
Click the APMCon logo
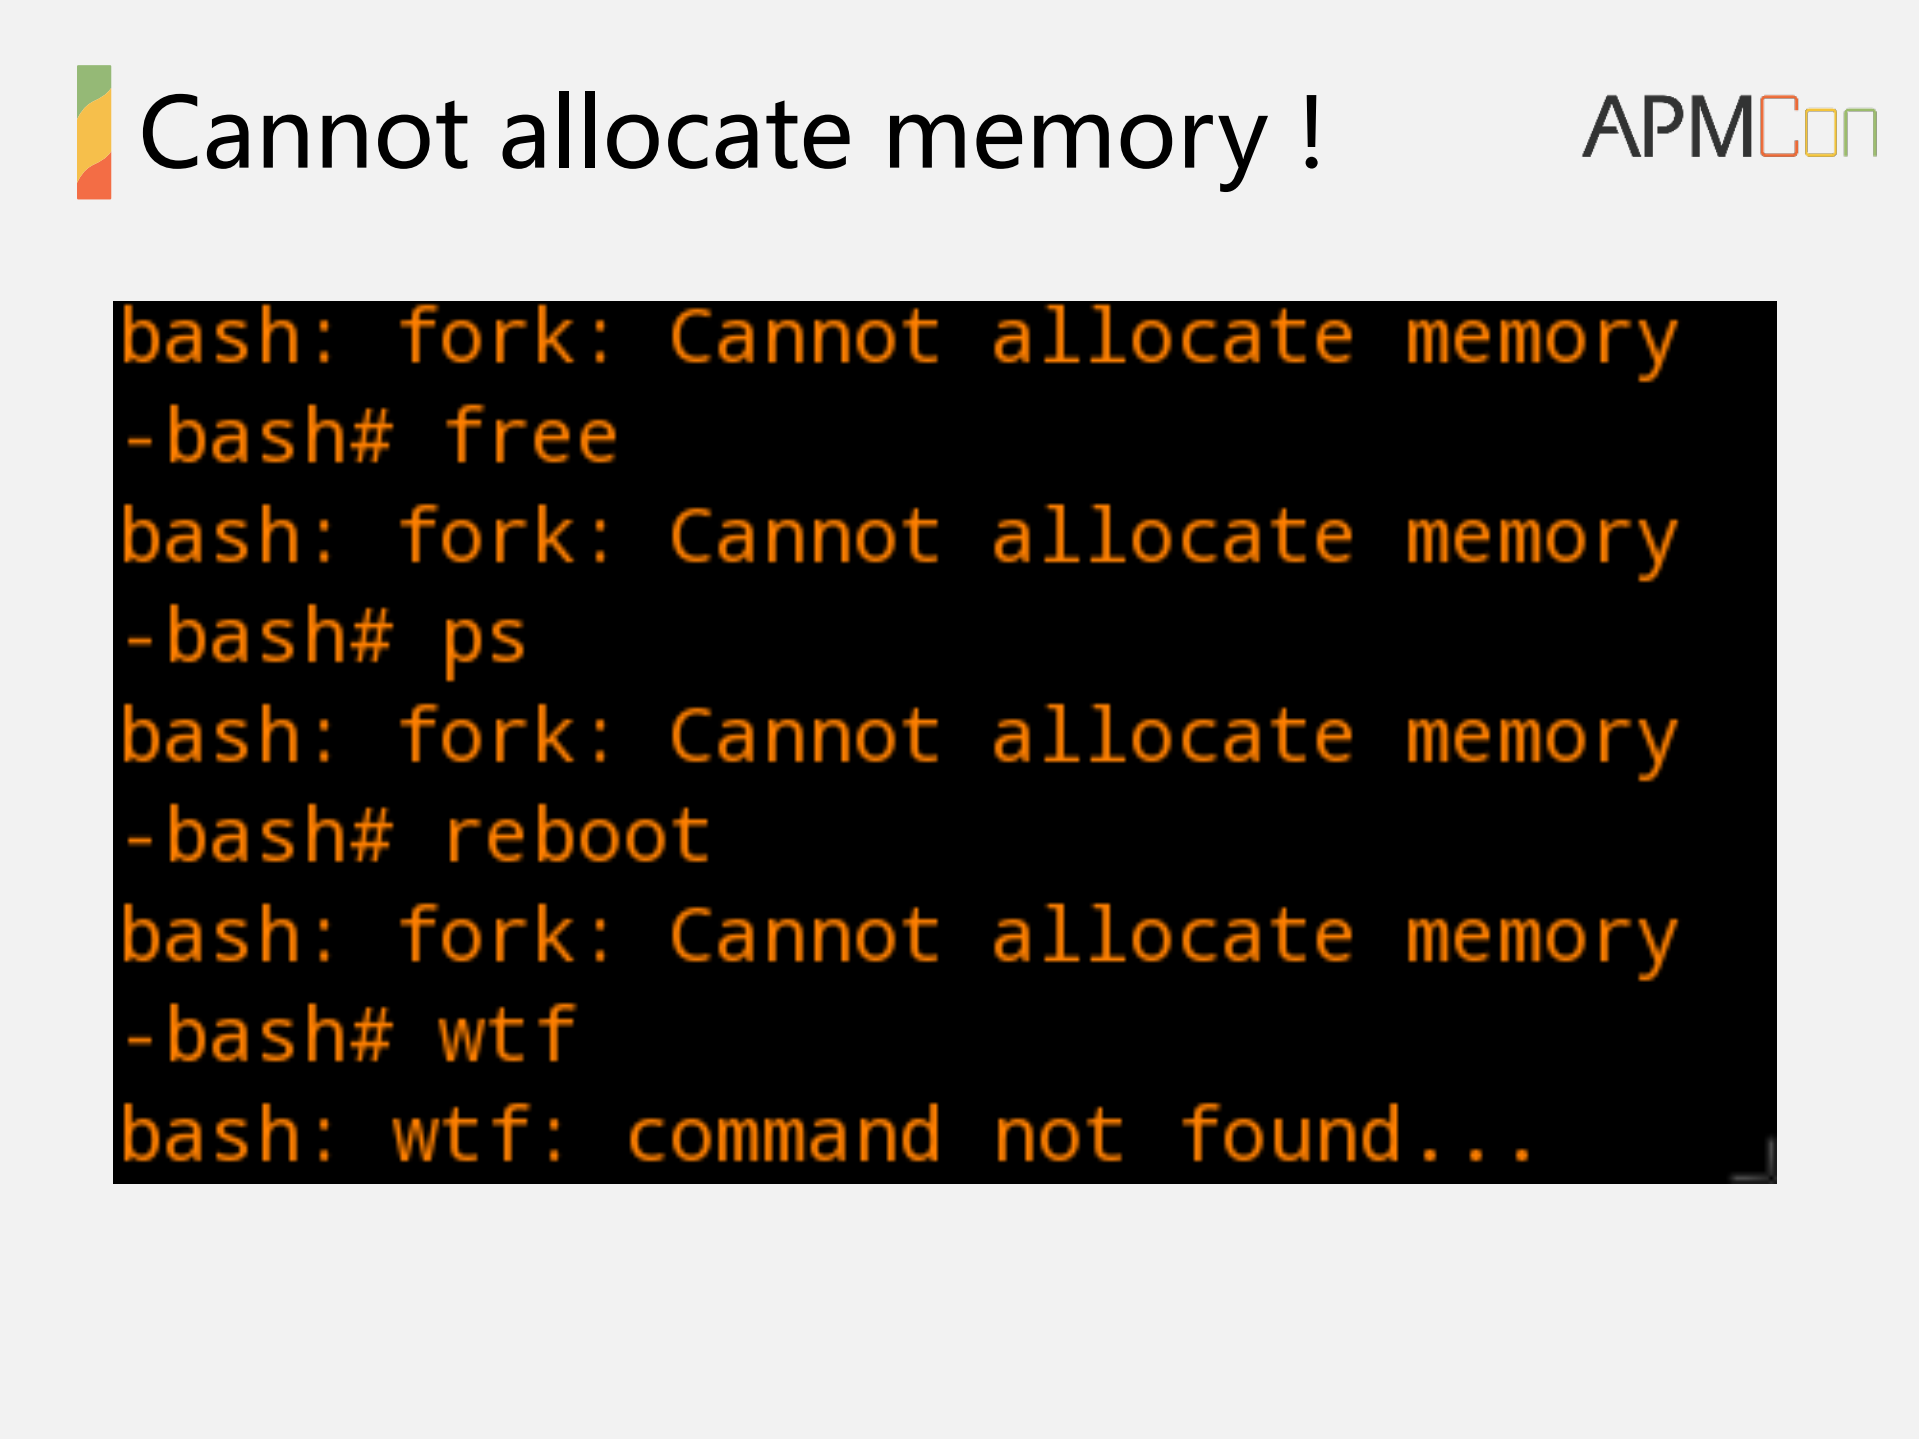[x=1728, y=127]
